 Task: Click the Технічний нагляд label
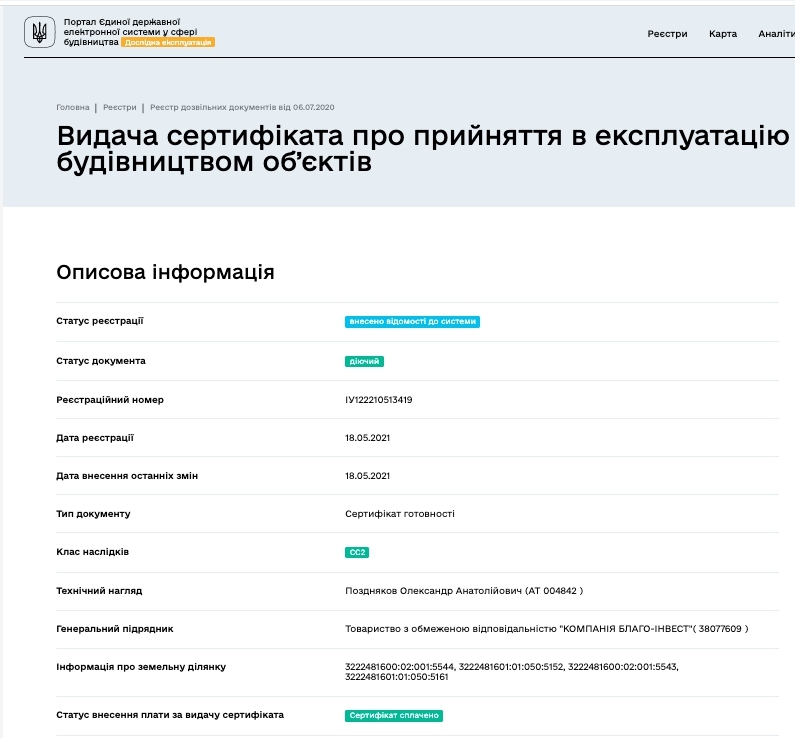pyautogui.click(x=99, y=591)
